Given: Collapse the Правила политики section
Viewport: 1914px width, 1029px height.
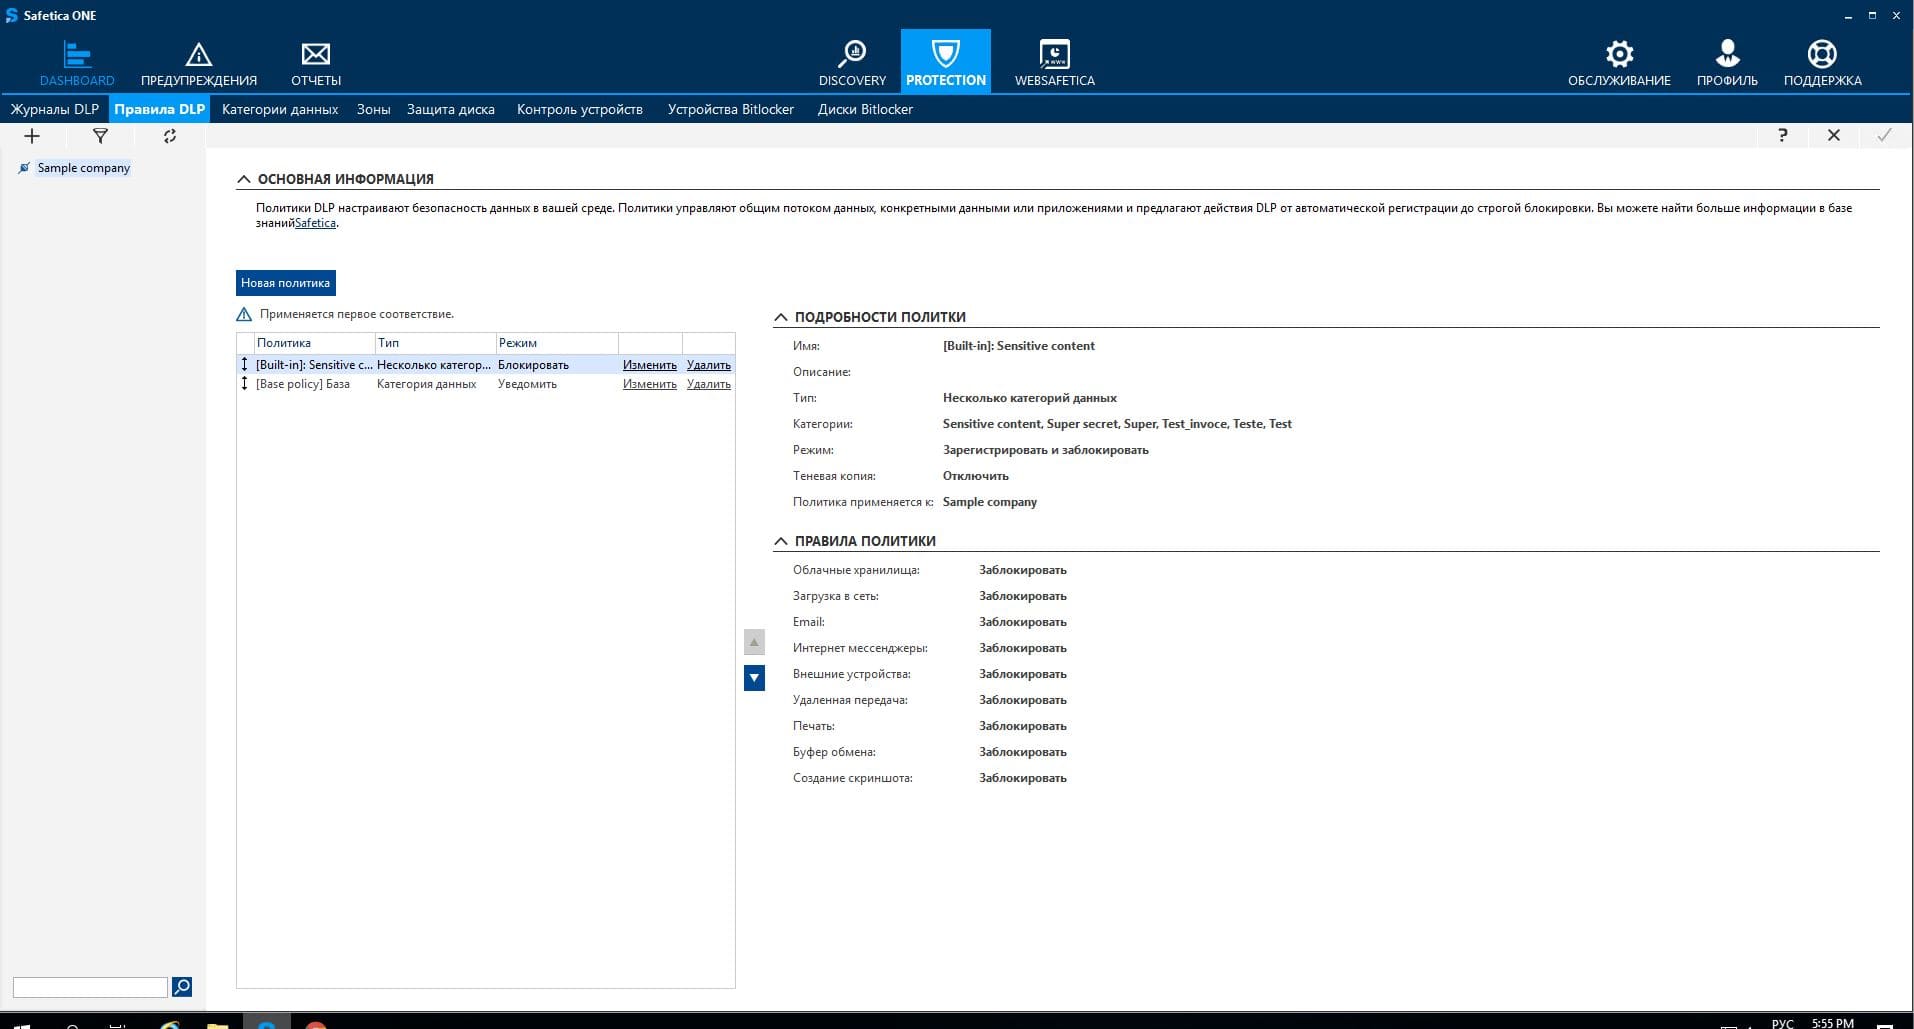Looking at the screenshot, I should pos(781,541).
